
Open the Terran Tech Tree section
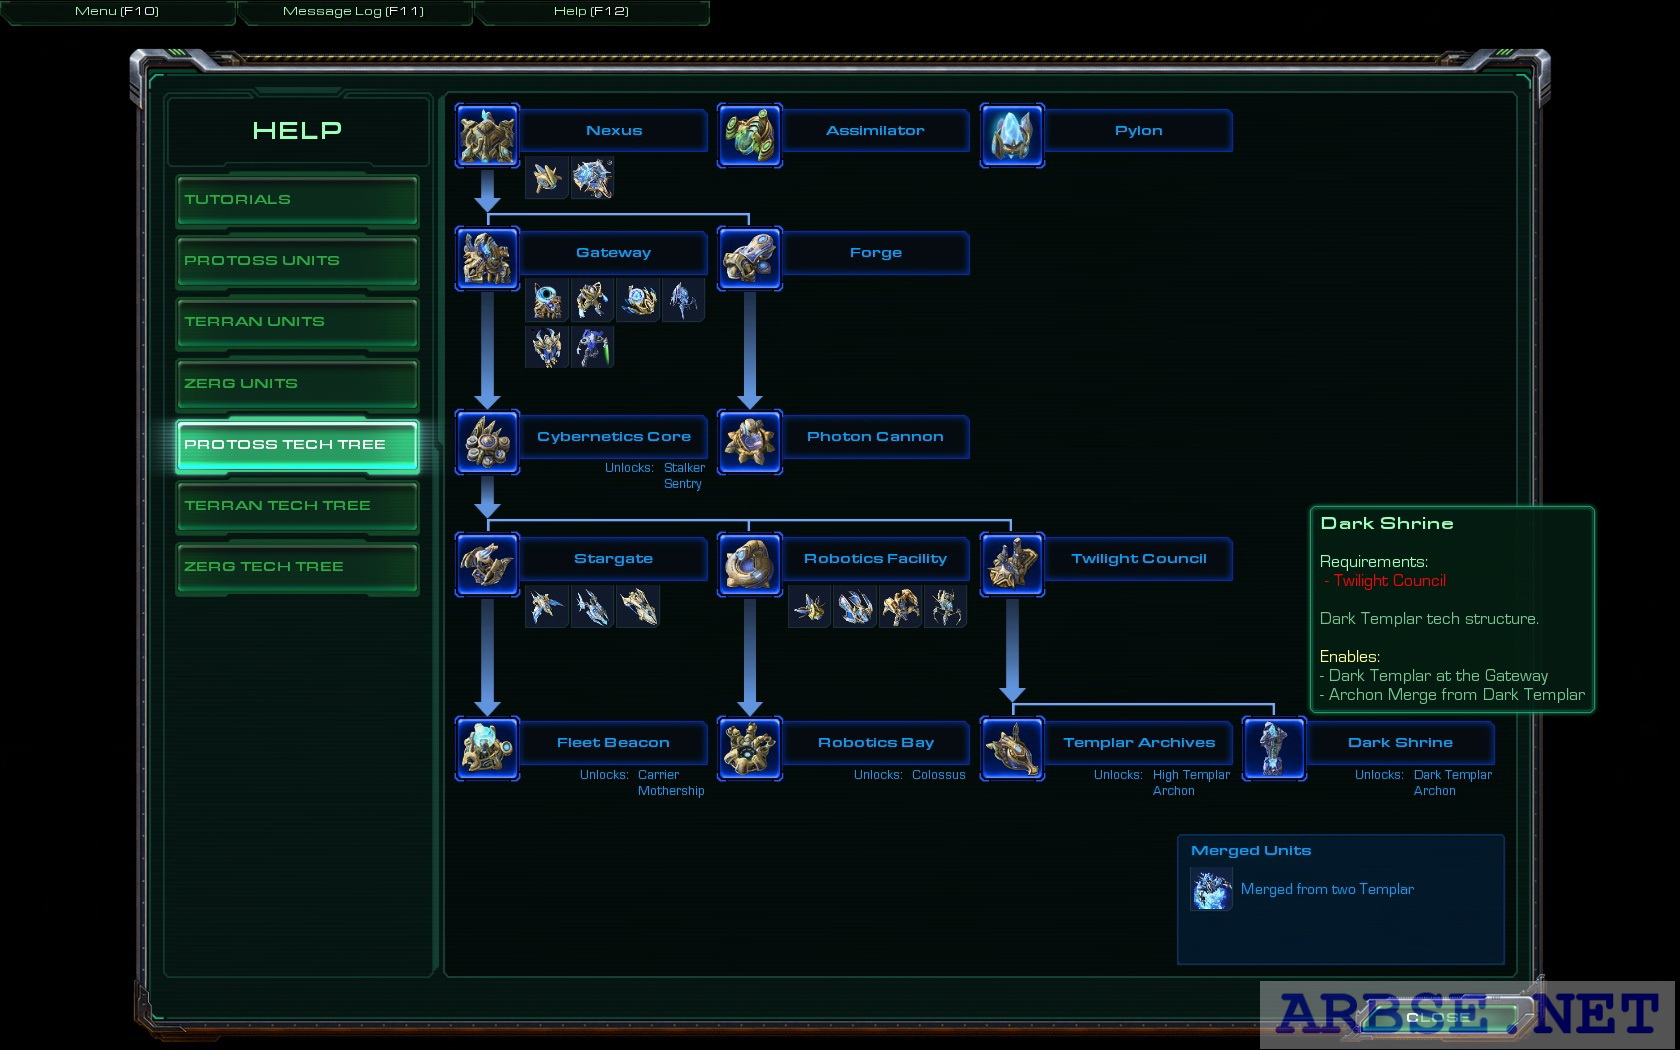click(297, 506)
